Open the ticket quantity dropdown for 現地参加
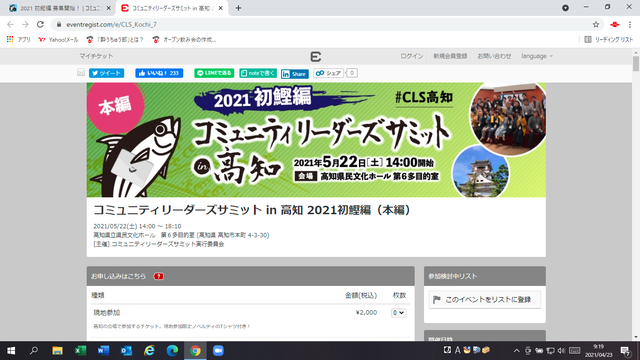 pyautogui.click(x=398, y=313)
